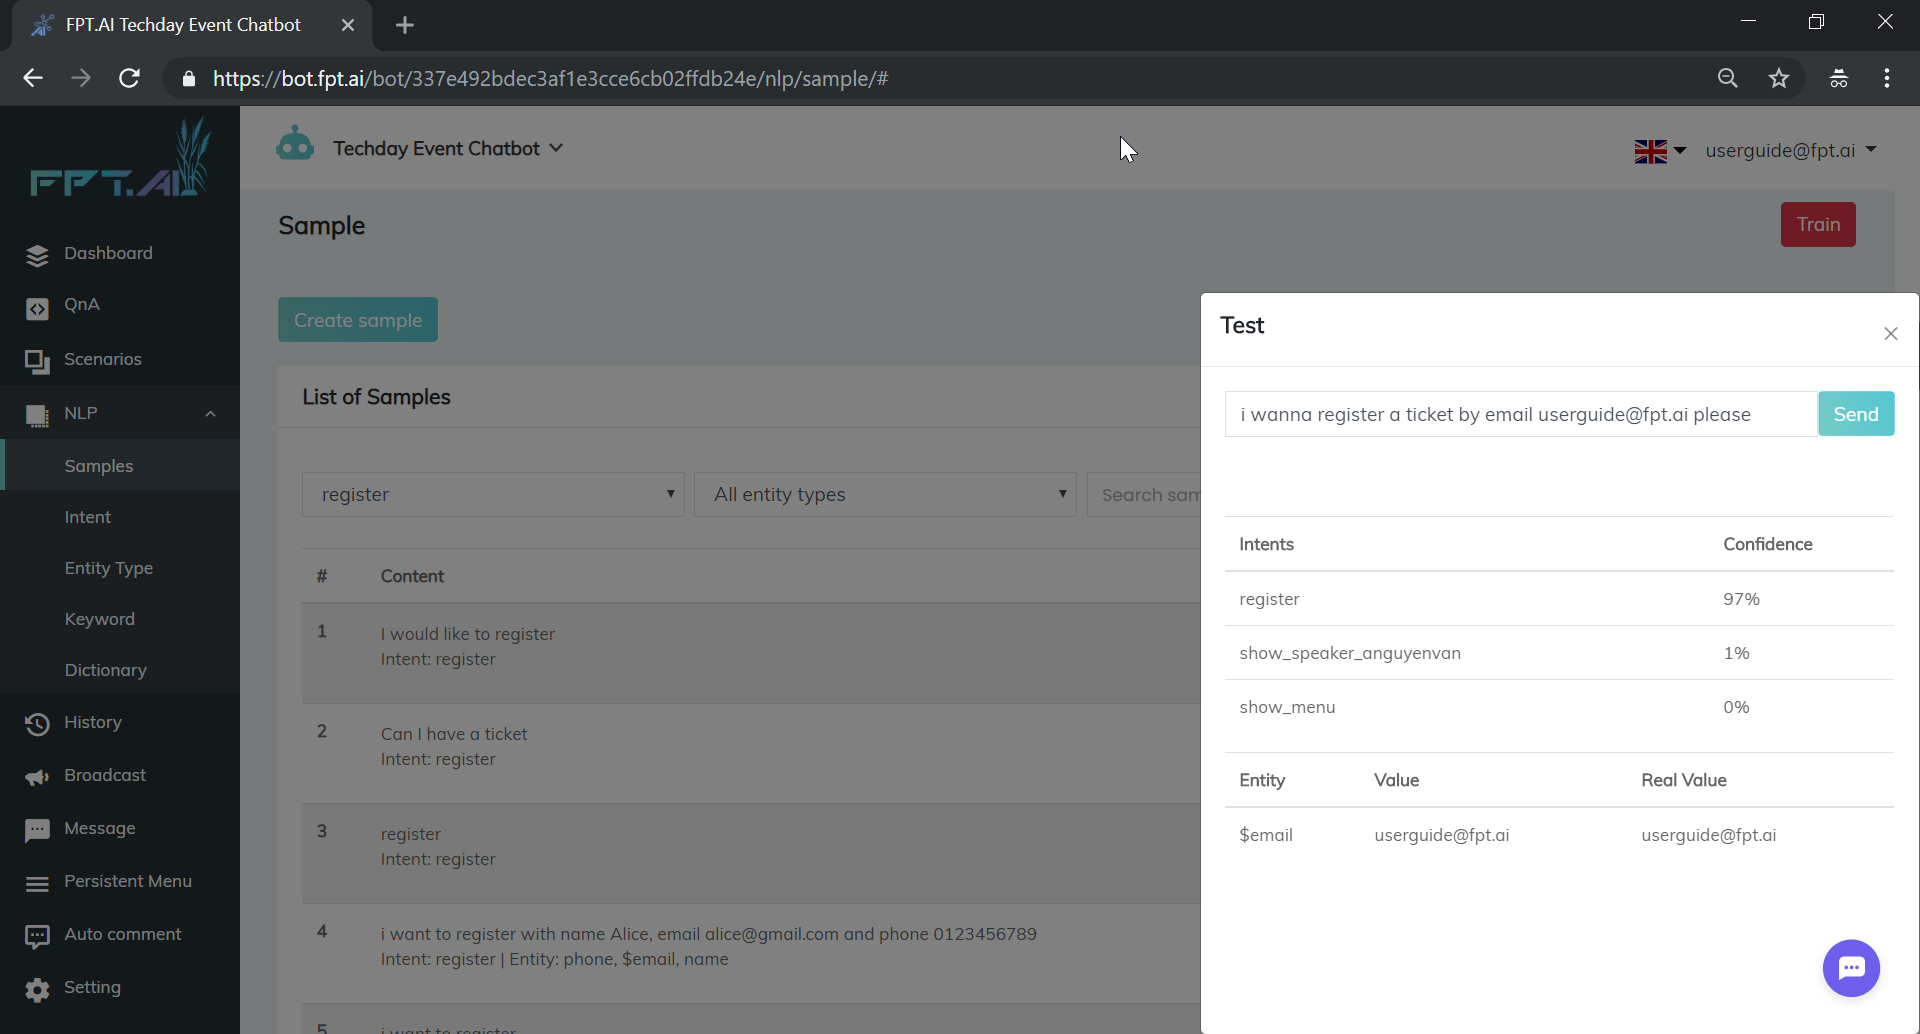Open Dictionary in the NLP submenu
The height and width of the screenshot is (1034, 1920).
106,670
